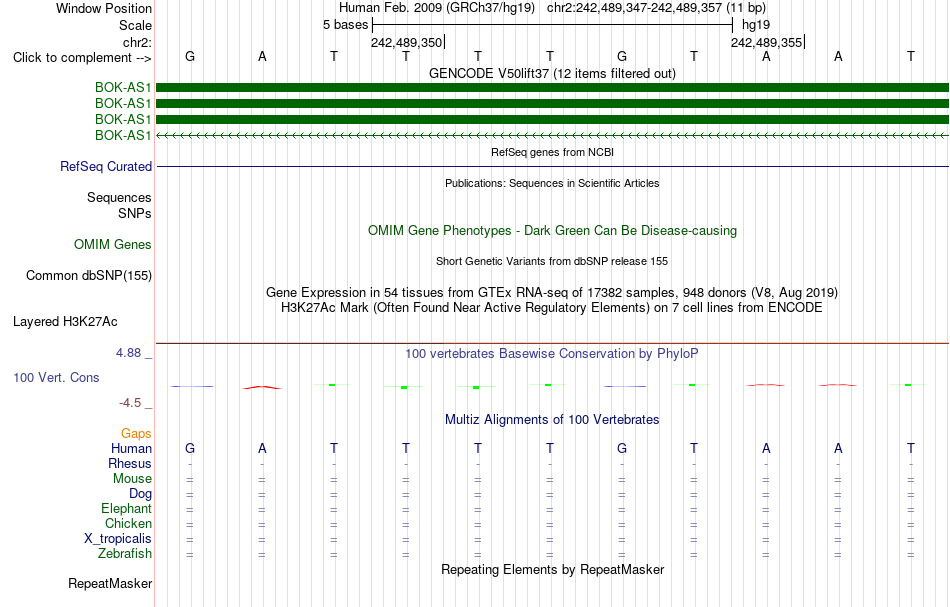Click the 'chr2:' ruler label
The height and width of the screenshot is (607, 950).
coord(137,42)
